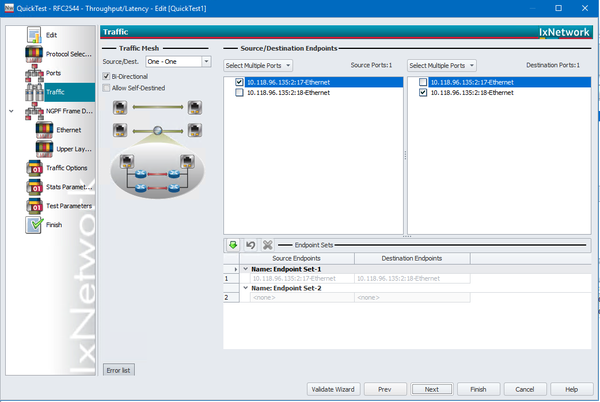
Task: Open the Error list tab
Action: click(x=118, y=370)
